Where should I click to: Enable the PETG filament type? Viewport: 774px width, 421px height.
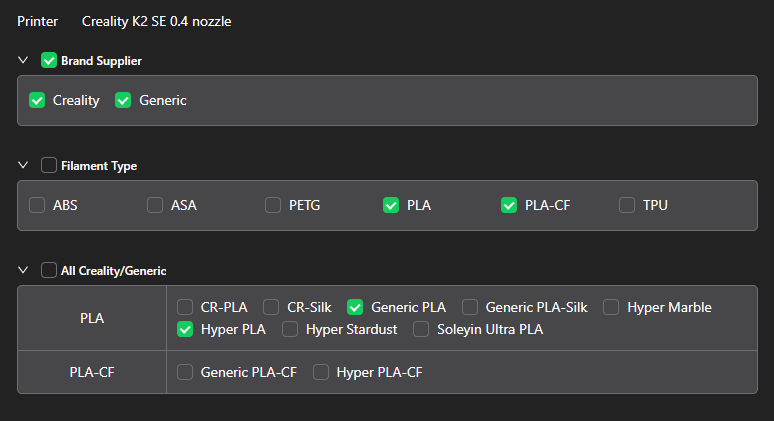[273, 205]
